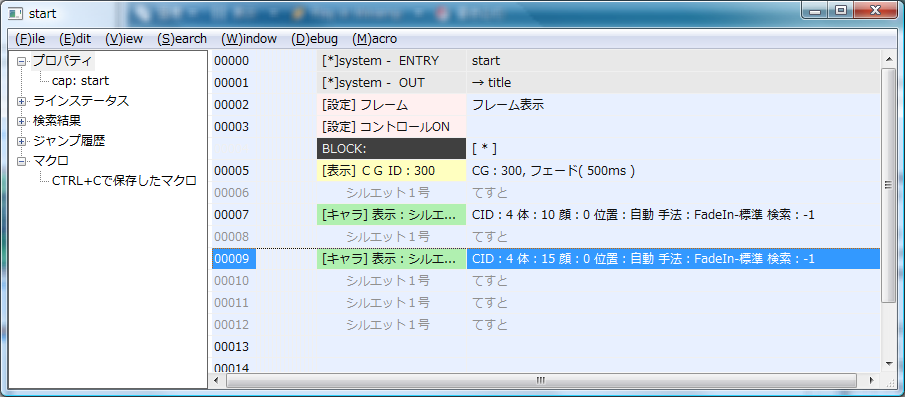This screenshot has height=397, width=905.
Task: Select the ジャンプ履歴 tree item
Action: click(x=69, y=141)
